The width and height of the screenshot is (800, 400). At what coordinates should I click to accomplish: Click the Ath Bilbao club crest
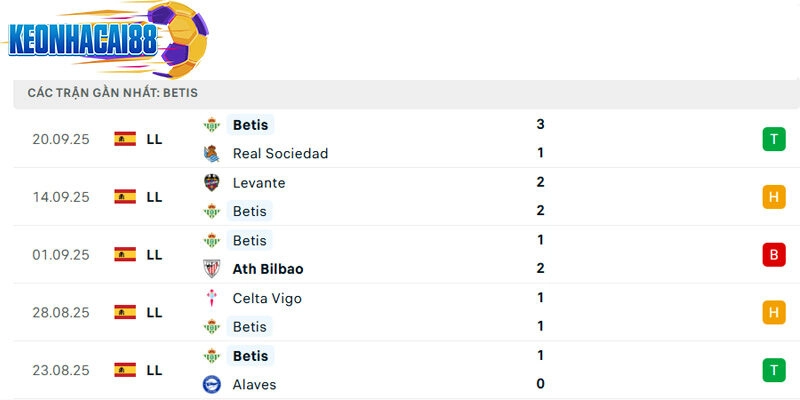[x=211, y=269]
